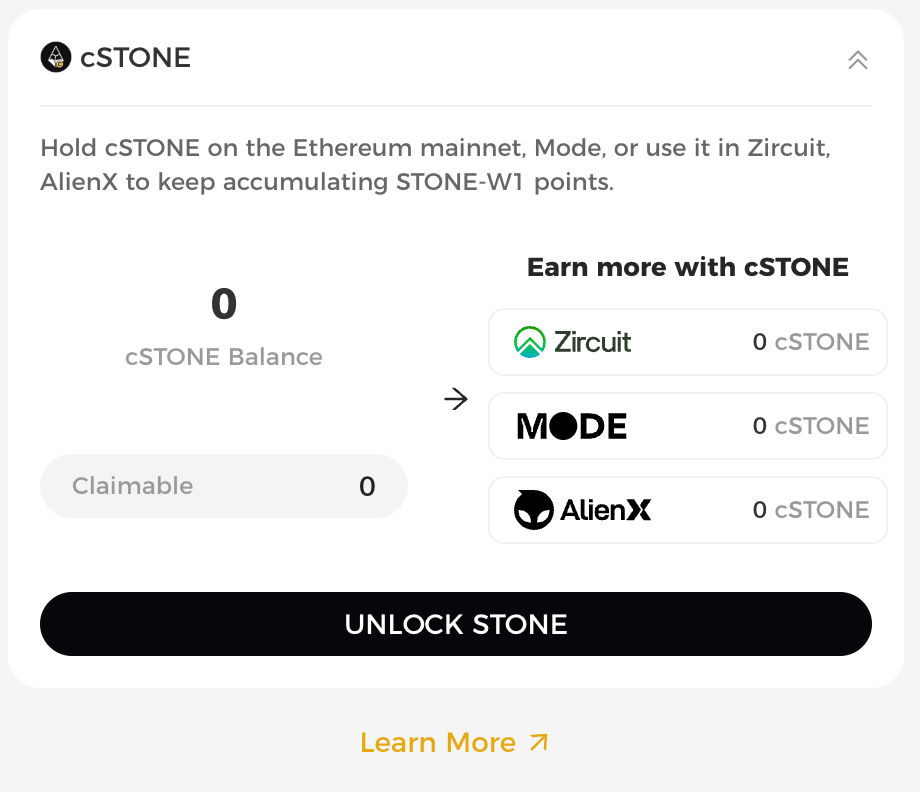
Task: Open the AlienX cSTONE card
Action: pyautogui.click(x=688, y=510)
